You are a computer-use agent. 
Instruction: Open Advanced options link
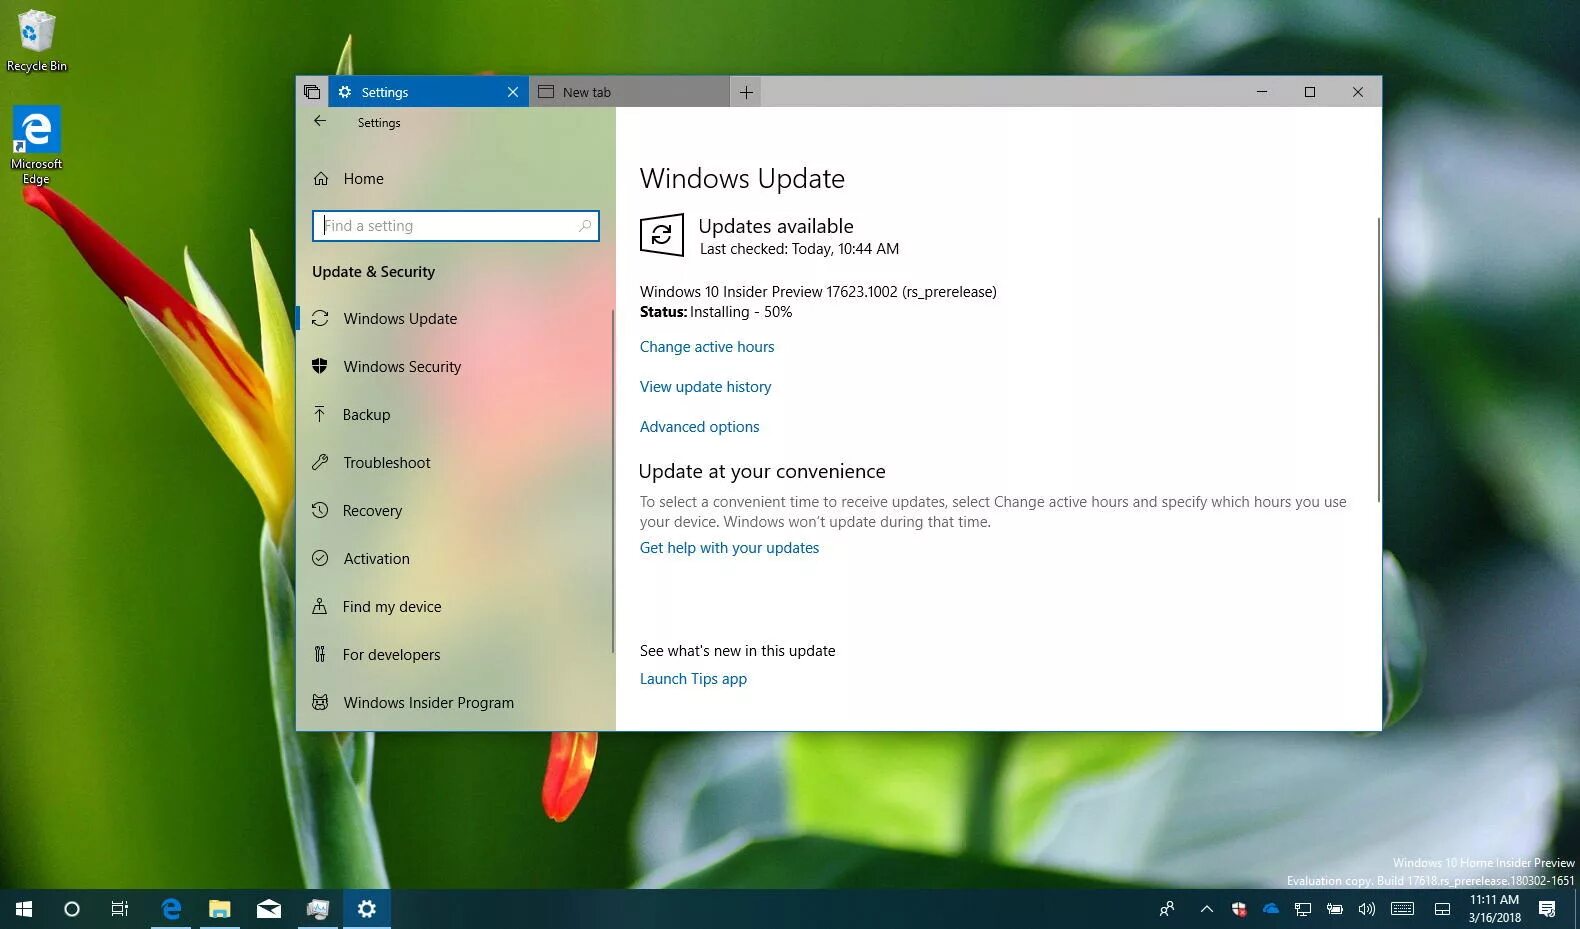699,427
